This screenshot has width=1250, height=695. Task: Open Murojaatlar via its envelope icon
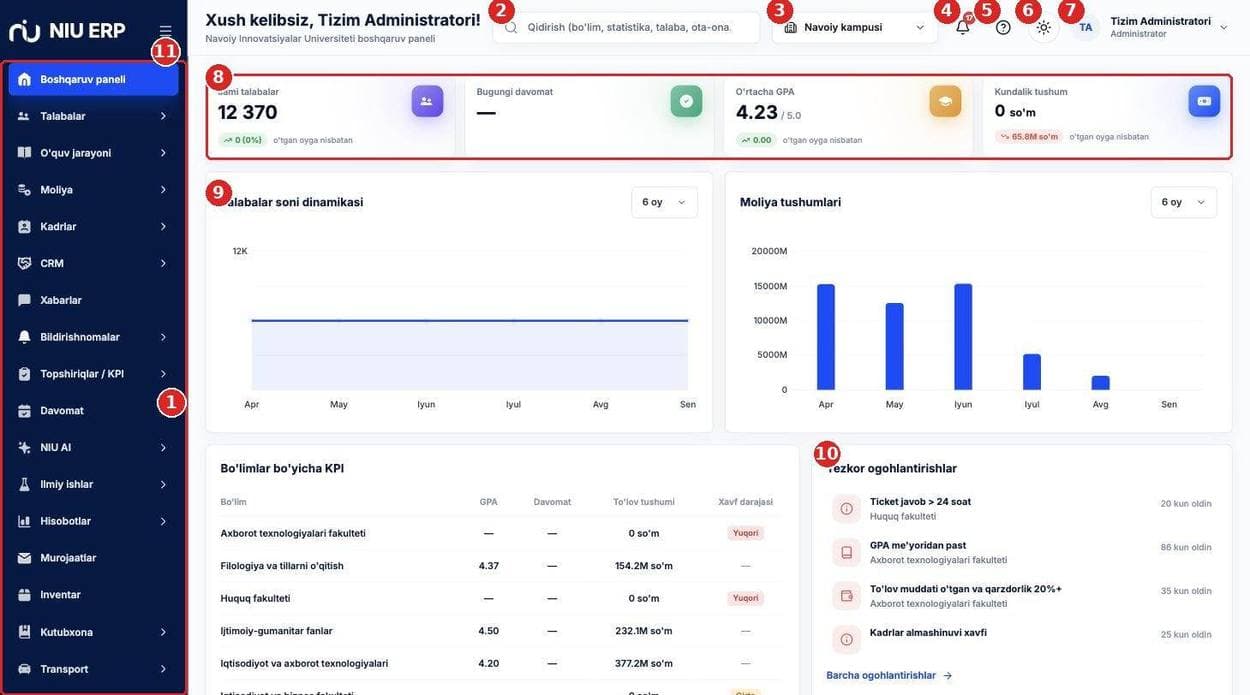pos(24,558)
